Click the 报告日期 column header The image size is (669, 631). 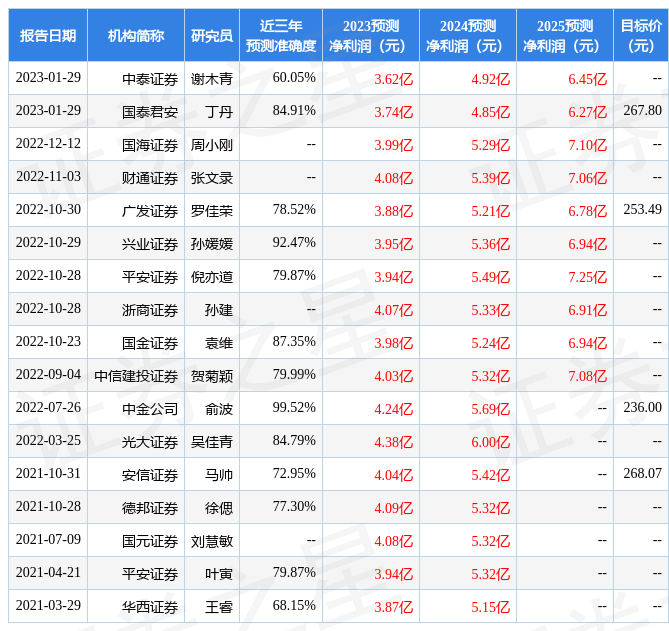tap(48, 36)
